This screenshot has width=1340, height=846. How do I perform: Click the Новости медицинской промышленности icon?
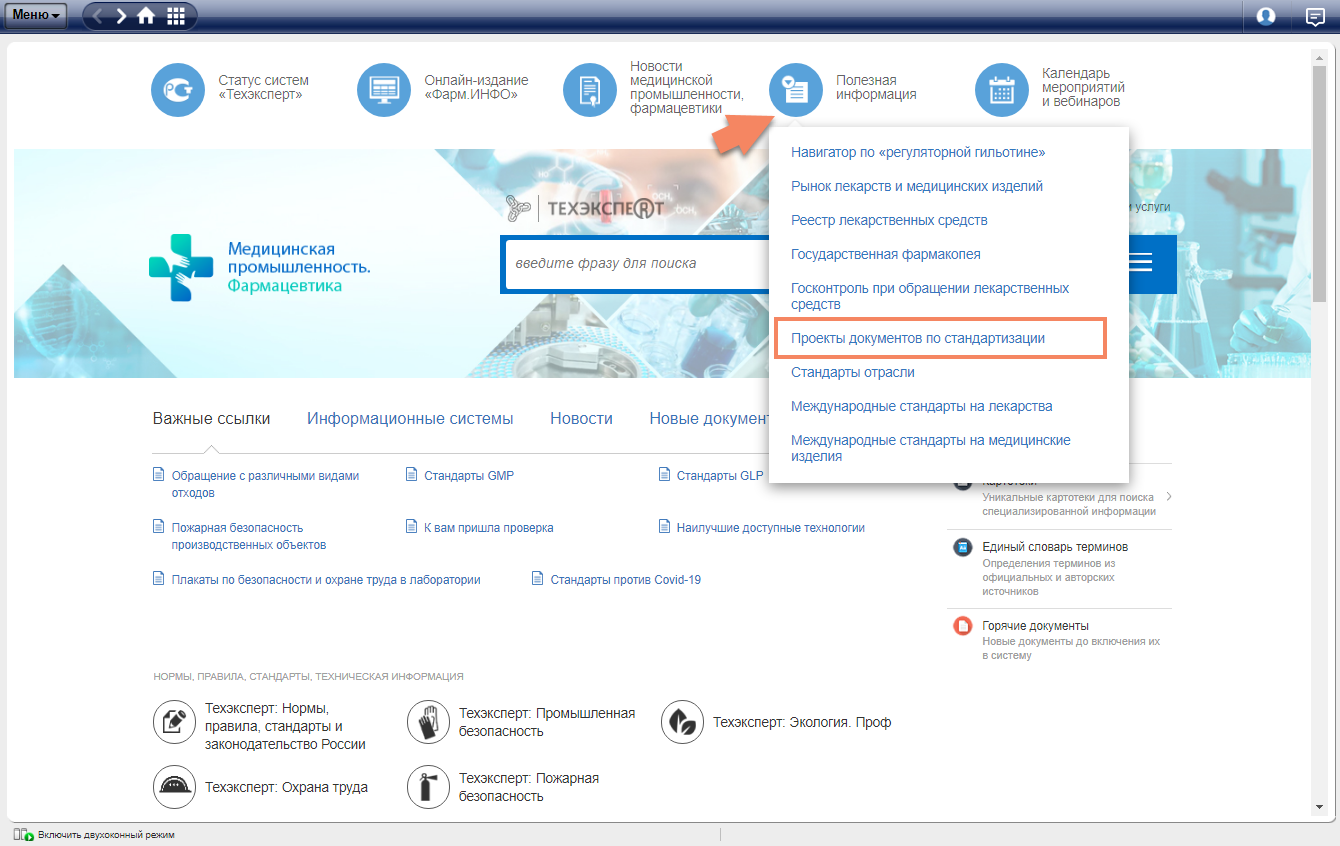coord(590,90)
